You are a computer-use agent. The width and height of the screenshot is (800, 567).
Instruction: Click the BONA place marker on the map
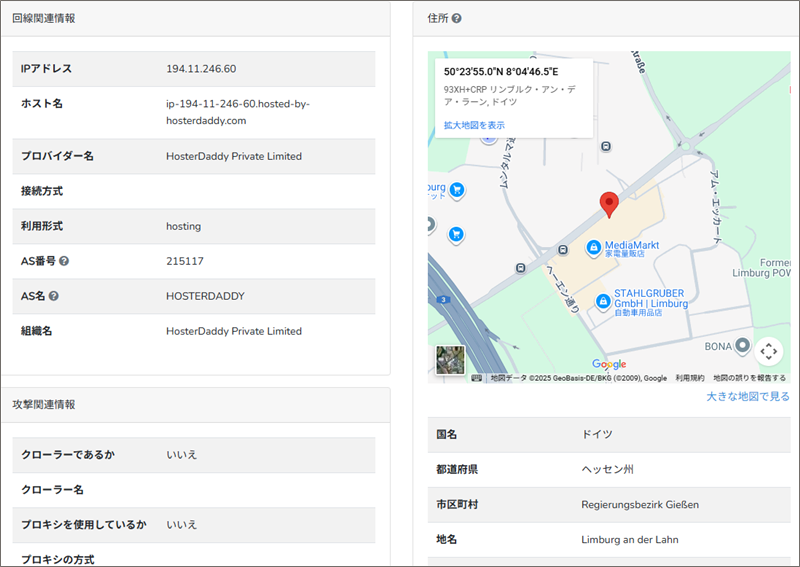point(742,346)
